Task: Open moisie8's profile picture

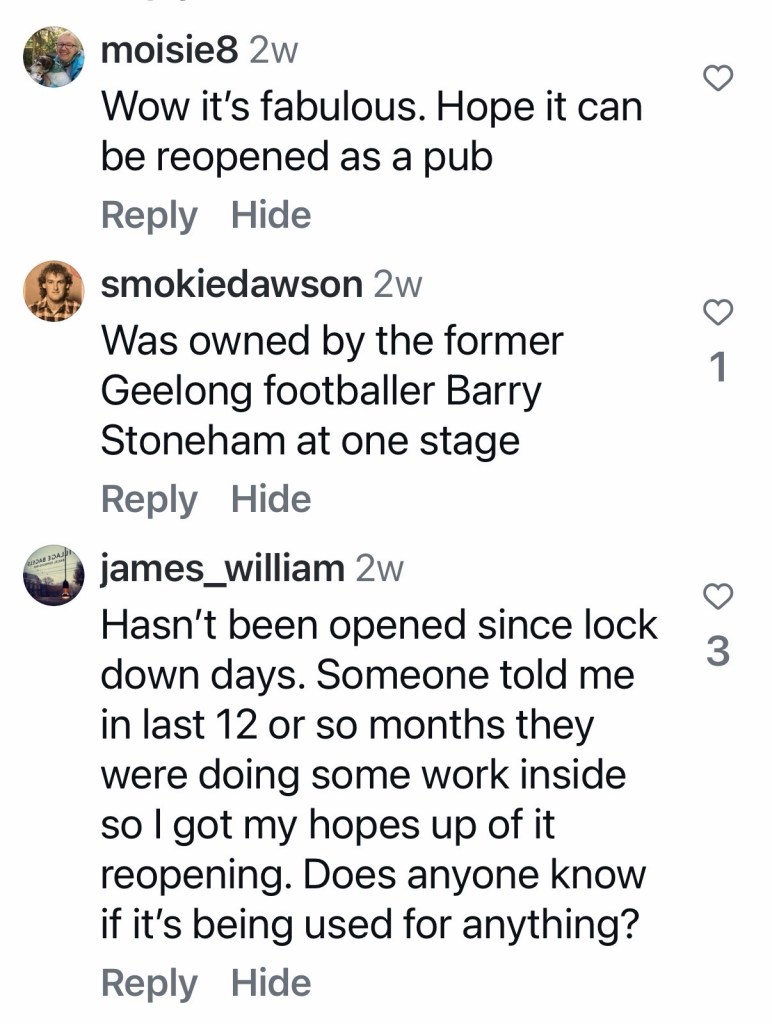Action: [x=54, y=57]
